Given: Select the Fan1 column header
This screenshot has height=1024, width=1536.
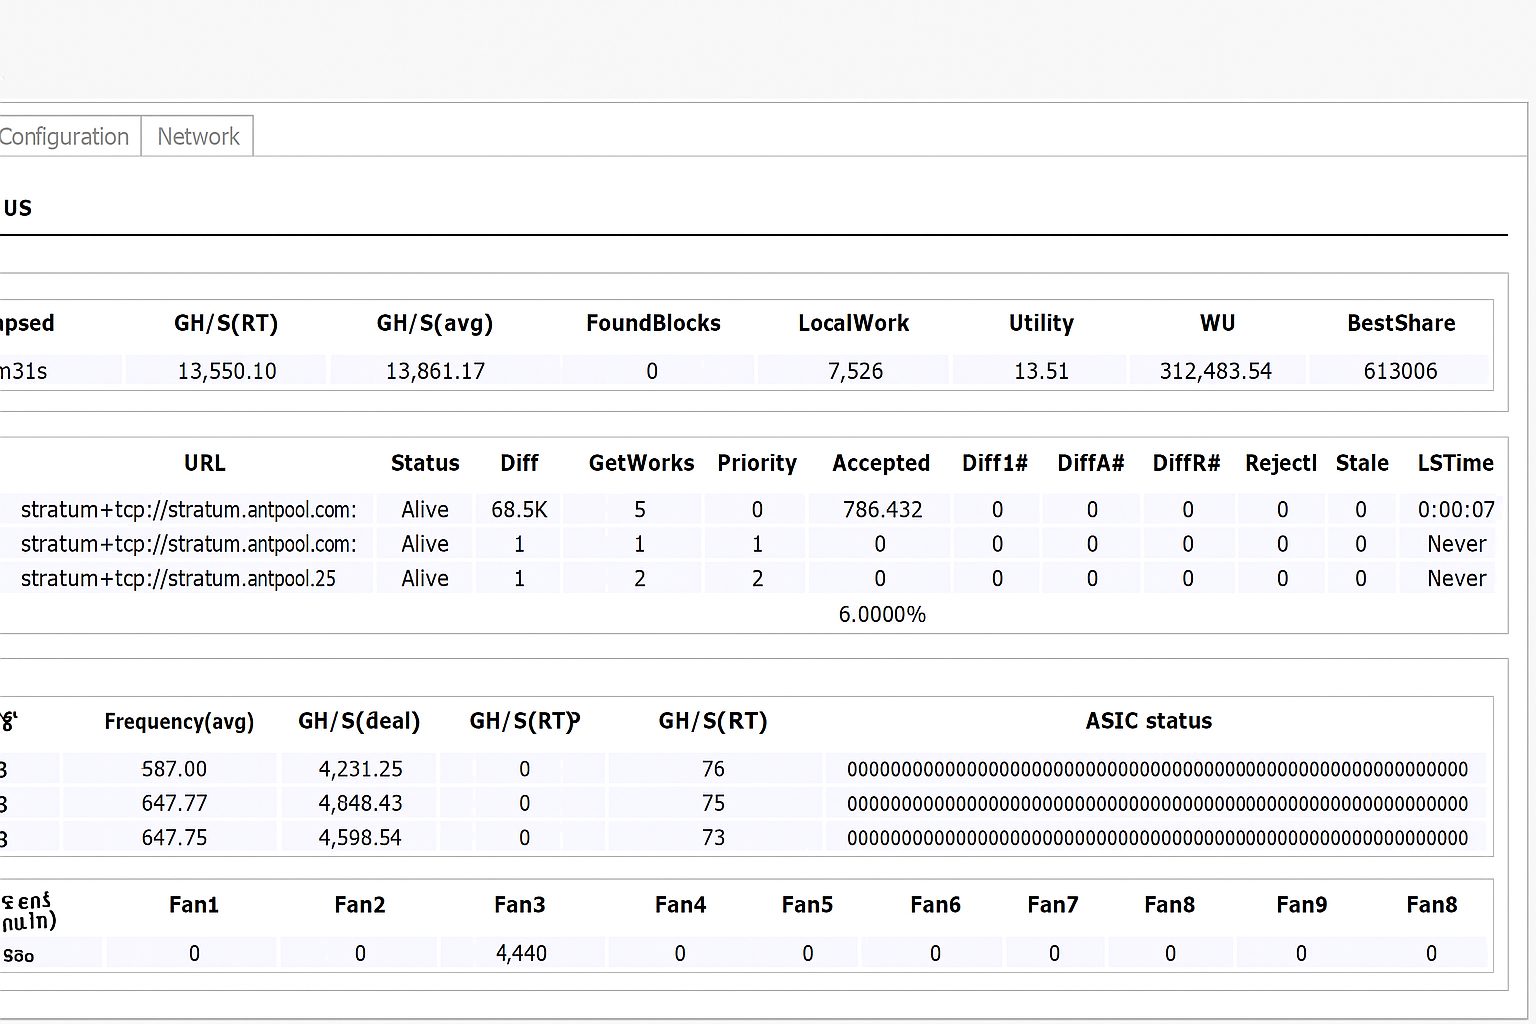Looking at the screenshot, I should [194, 906].
